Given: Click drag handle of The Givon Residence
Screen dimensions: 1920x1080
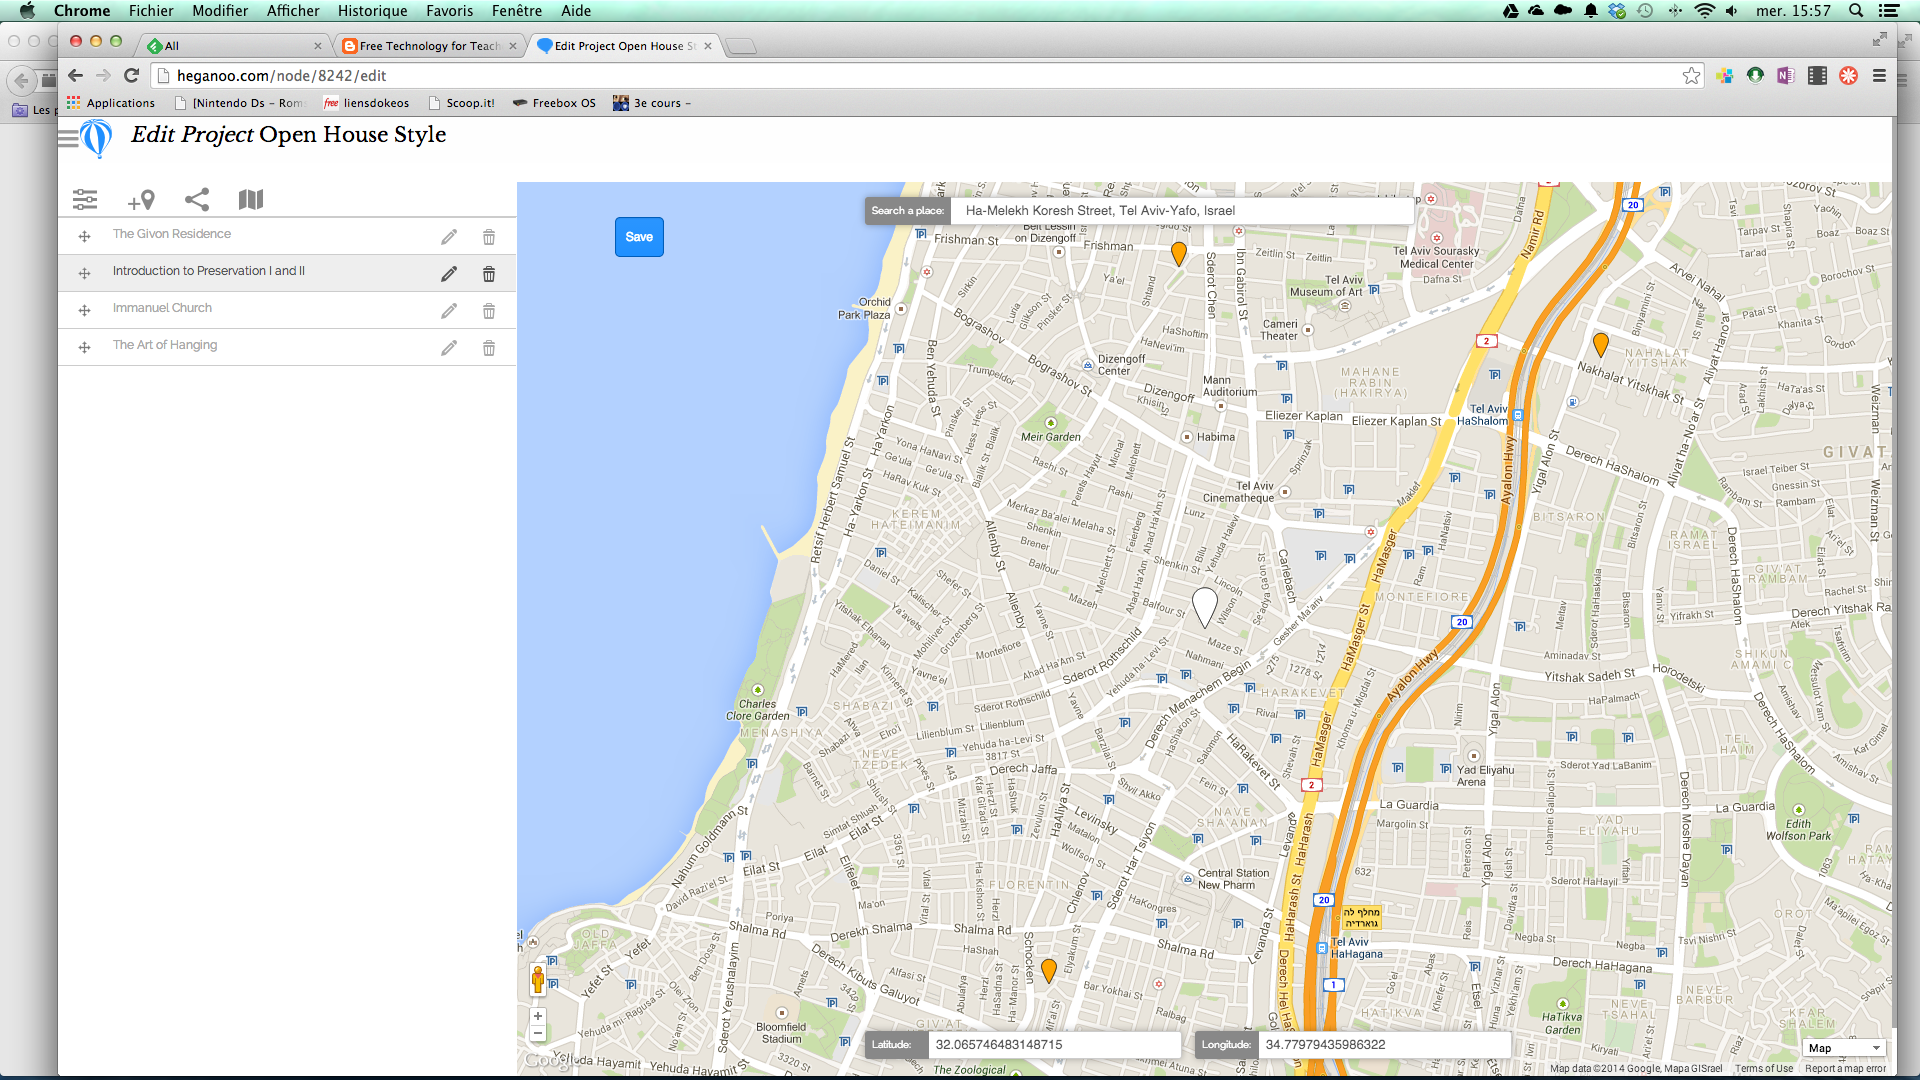Looking at the screenshot, I should click(x=85, y=237).
